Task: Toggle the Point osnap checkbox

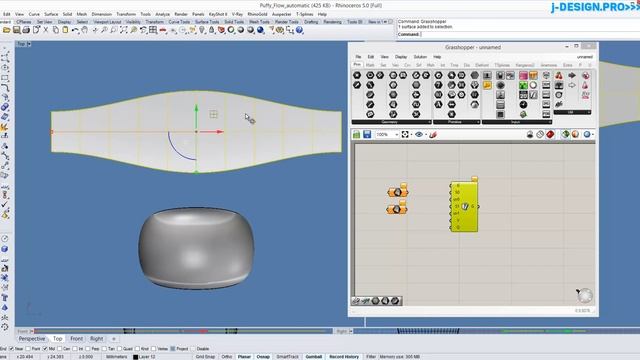Action: pyautogui.click(x=28, y=349)
